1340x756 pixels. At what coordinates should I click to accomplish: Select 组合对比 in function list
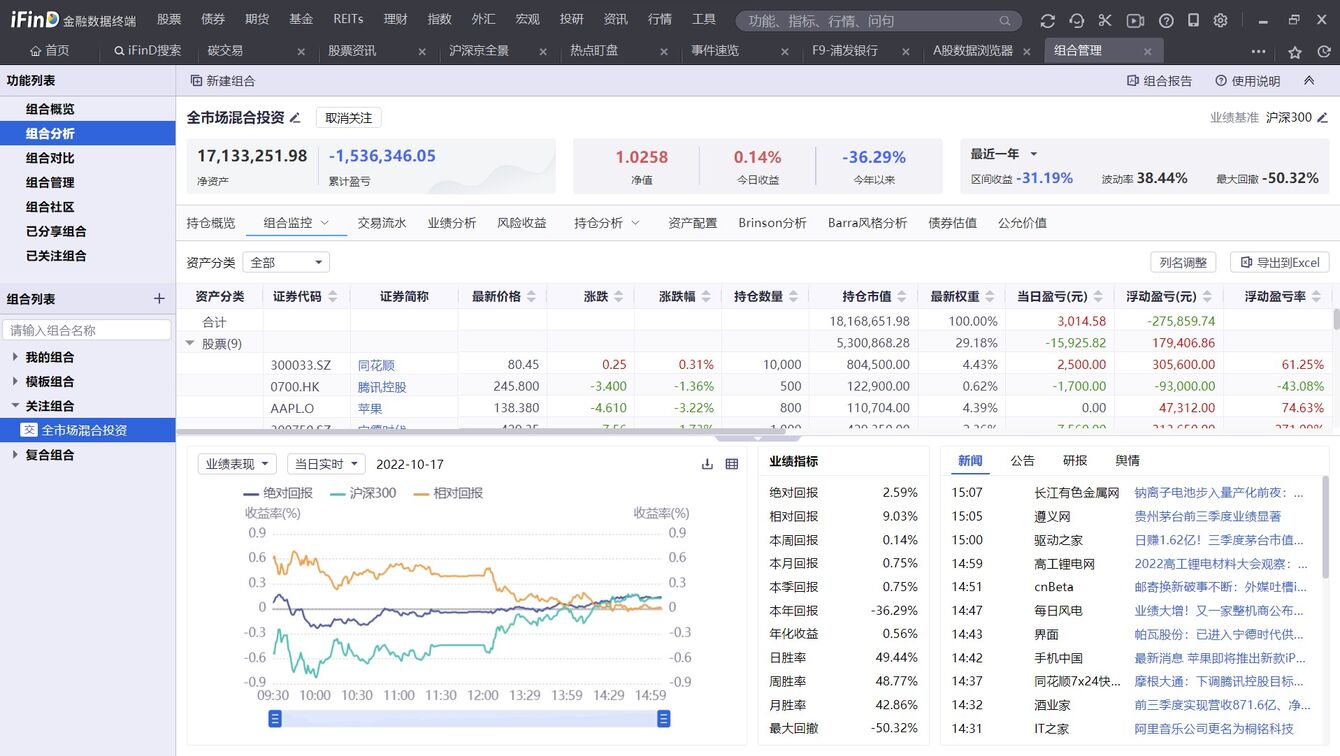point(50,158)
